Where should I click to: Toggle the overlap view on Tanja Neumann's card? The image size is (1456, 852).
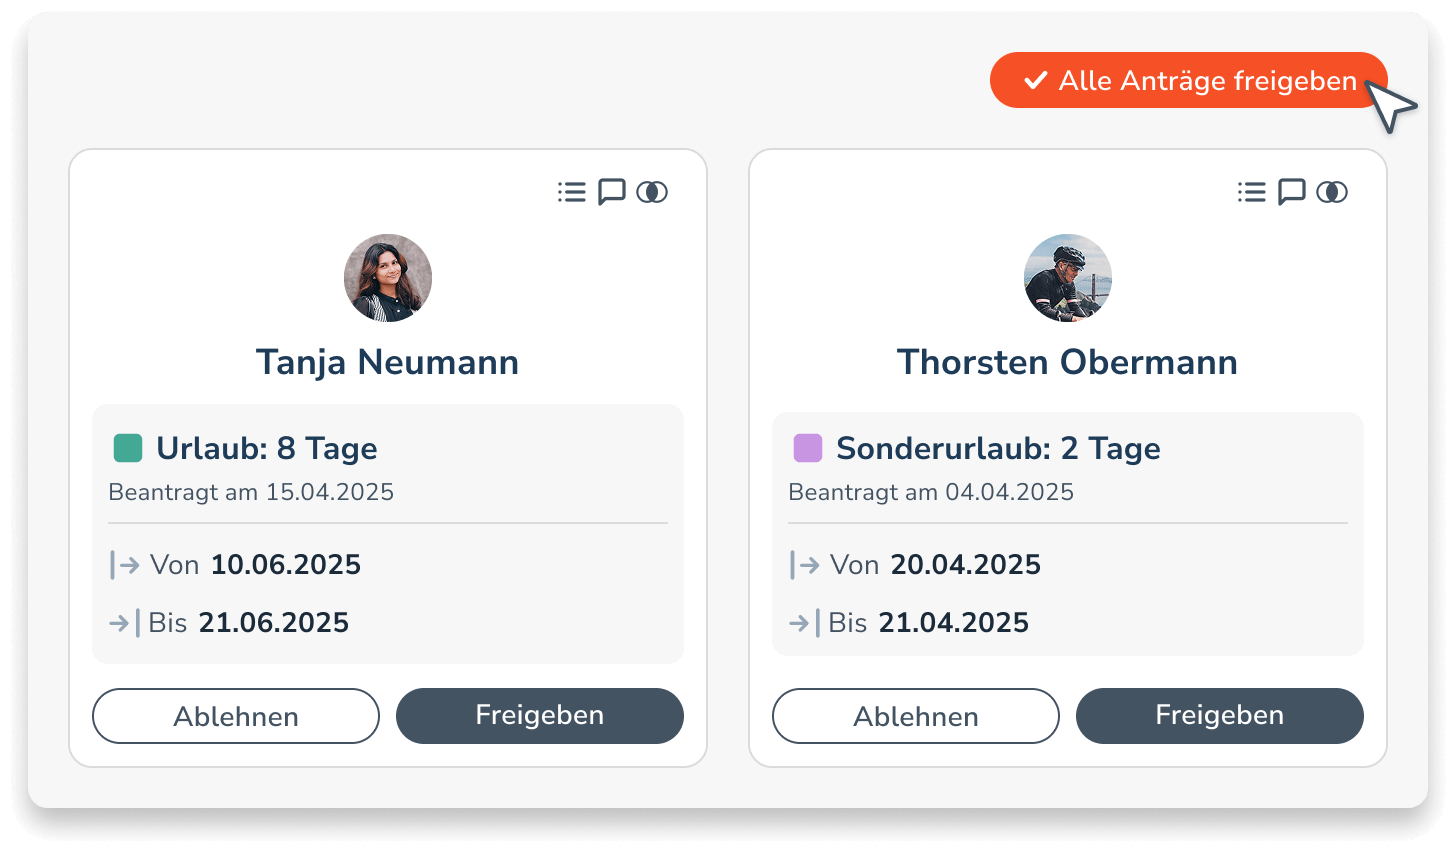pyautogui.click(x=652, y=192)
